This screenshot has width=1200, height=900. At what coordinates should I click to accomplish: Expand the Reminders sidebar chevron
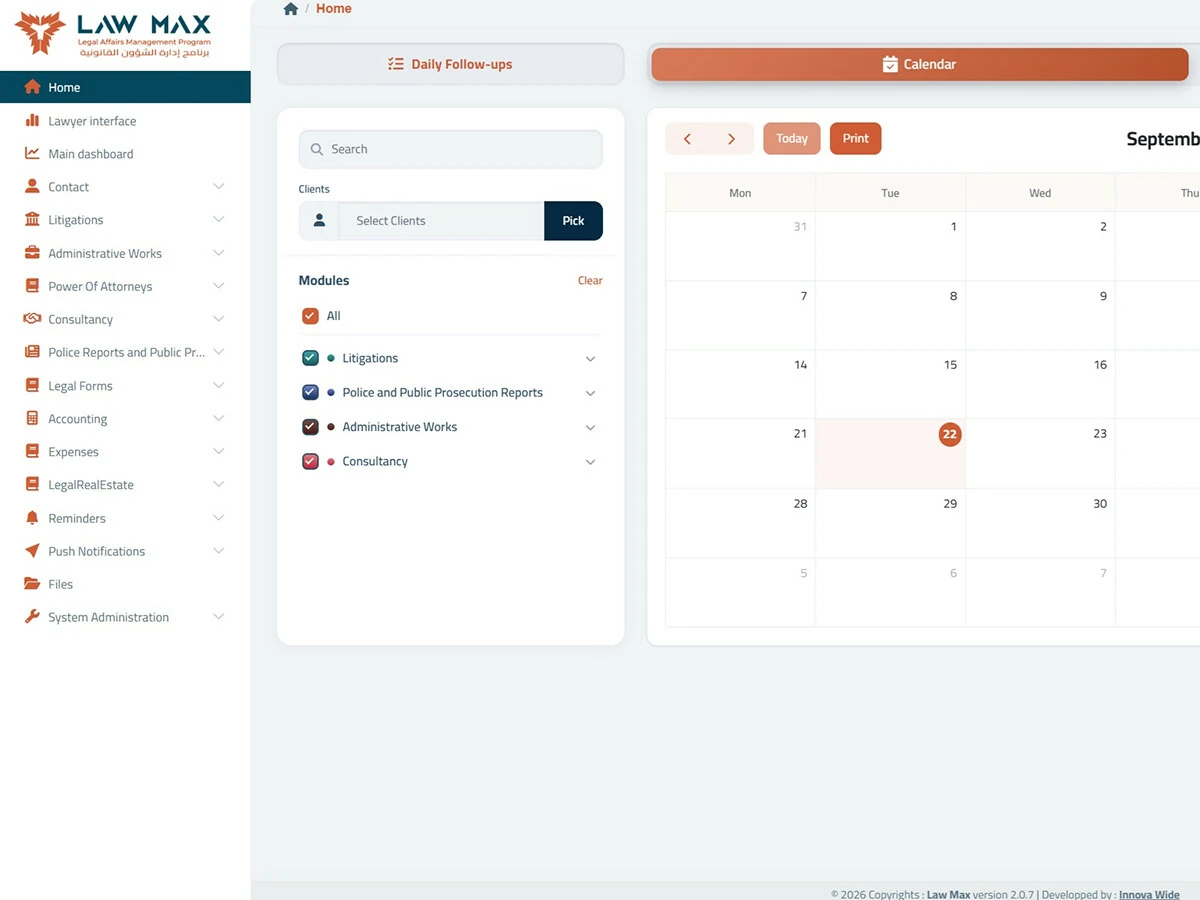[x=219, y=518]
